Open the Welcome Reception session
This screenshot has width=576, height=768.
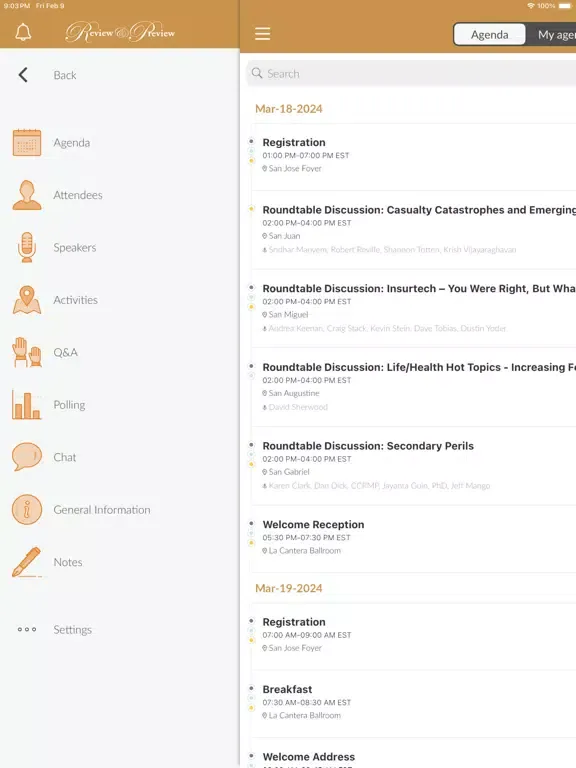point(413,537)
